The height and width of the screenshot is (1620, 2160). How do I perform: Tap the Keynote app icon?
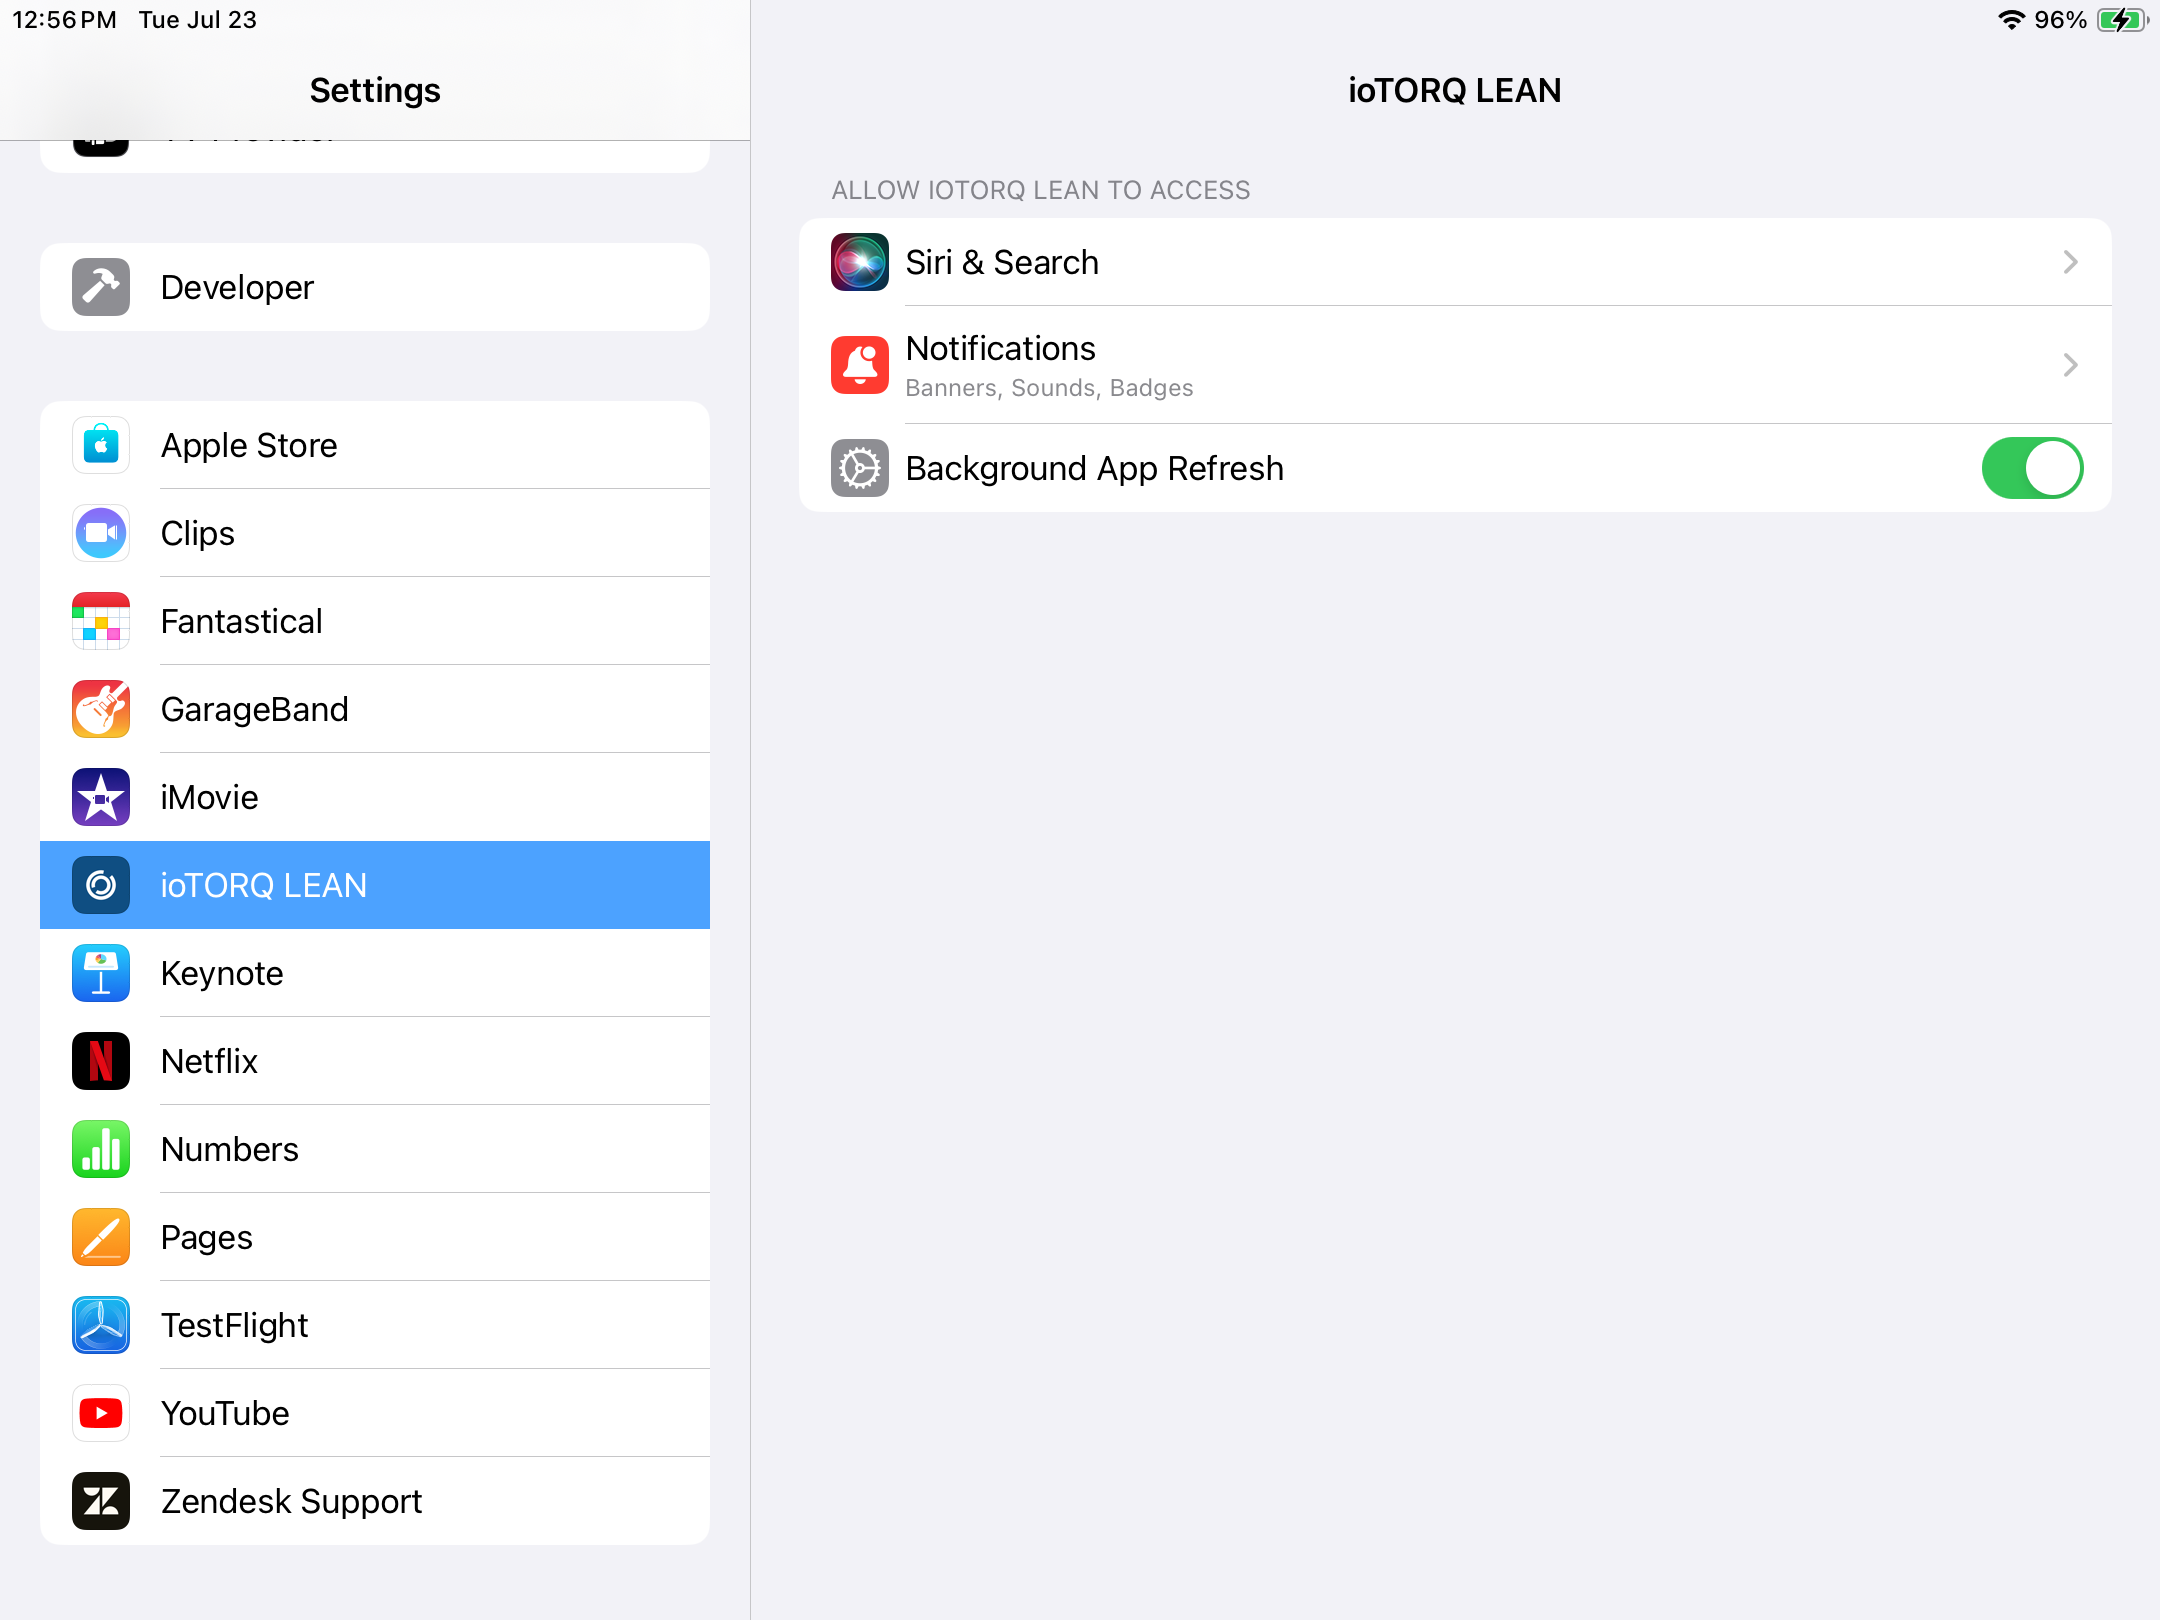[x=101, y=973]
